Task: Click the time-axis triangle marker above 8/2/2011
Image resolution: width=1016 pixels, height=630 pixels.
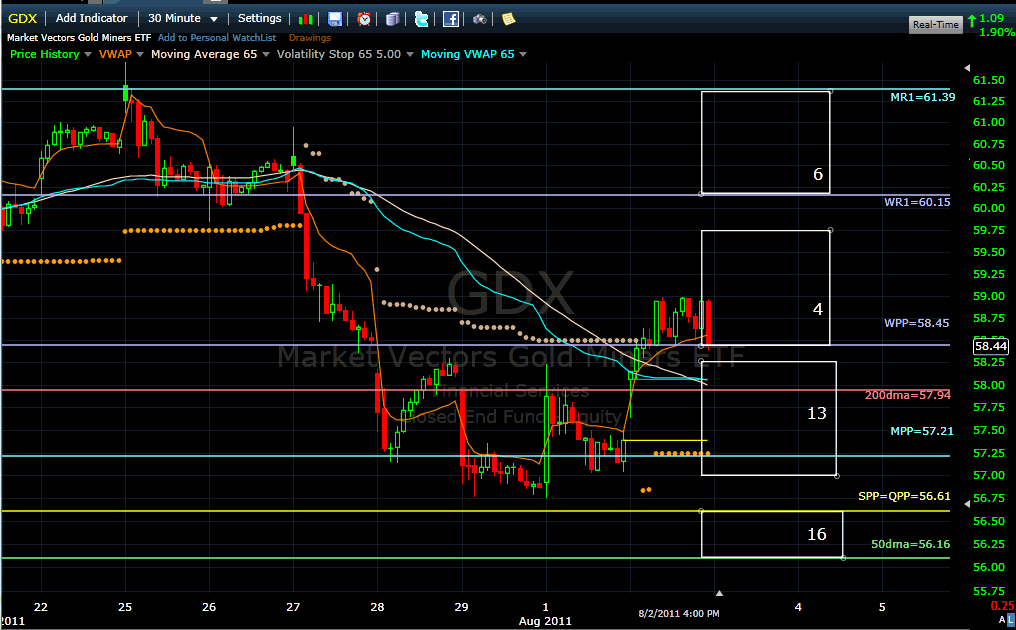Action: tap(719, 592)
